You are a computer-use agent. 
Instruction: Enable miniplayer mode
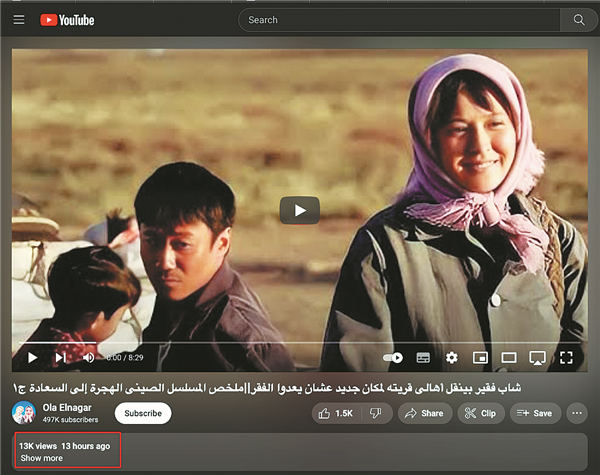point(480,357)
